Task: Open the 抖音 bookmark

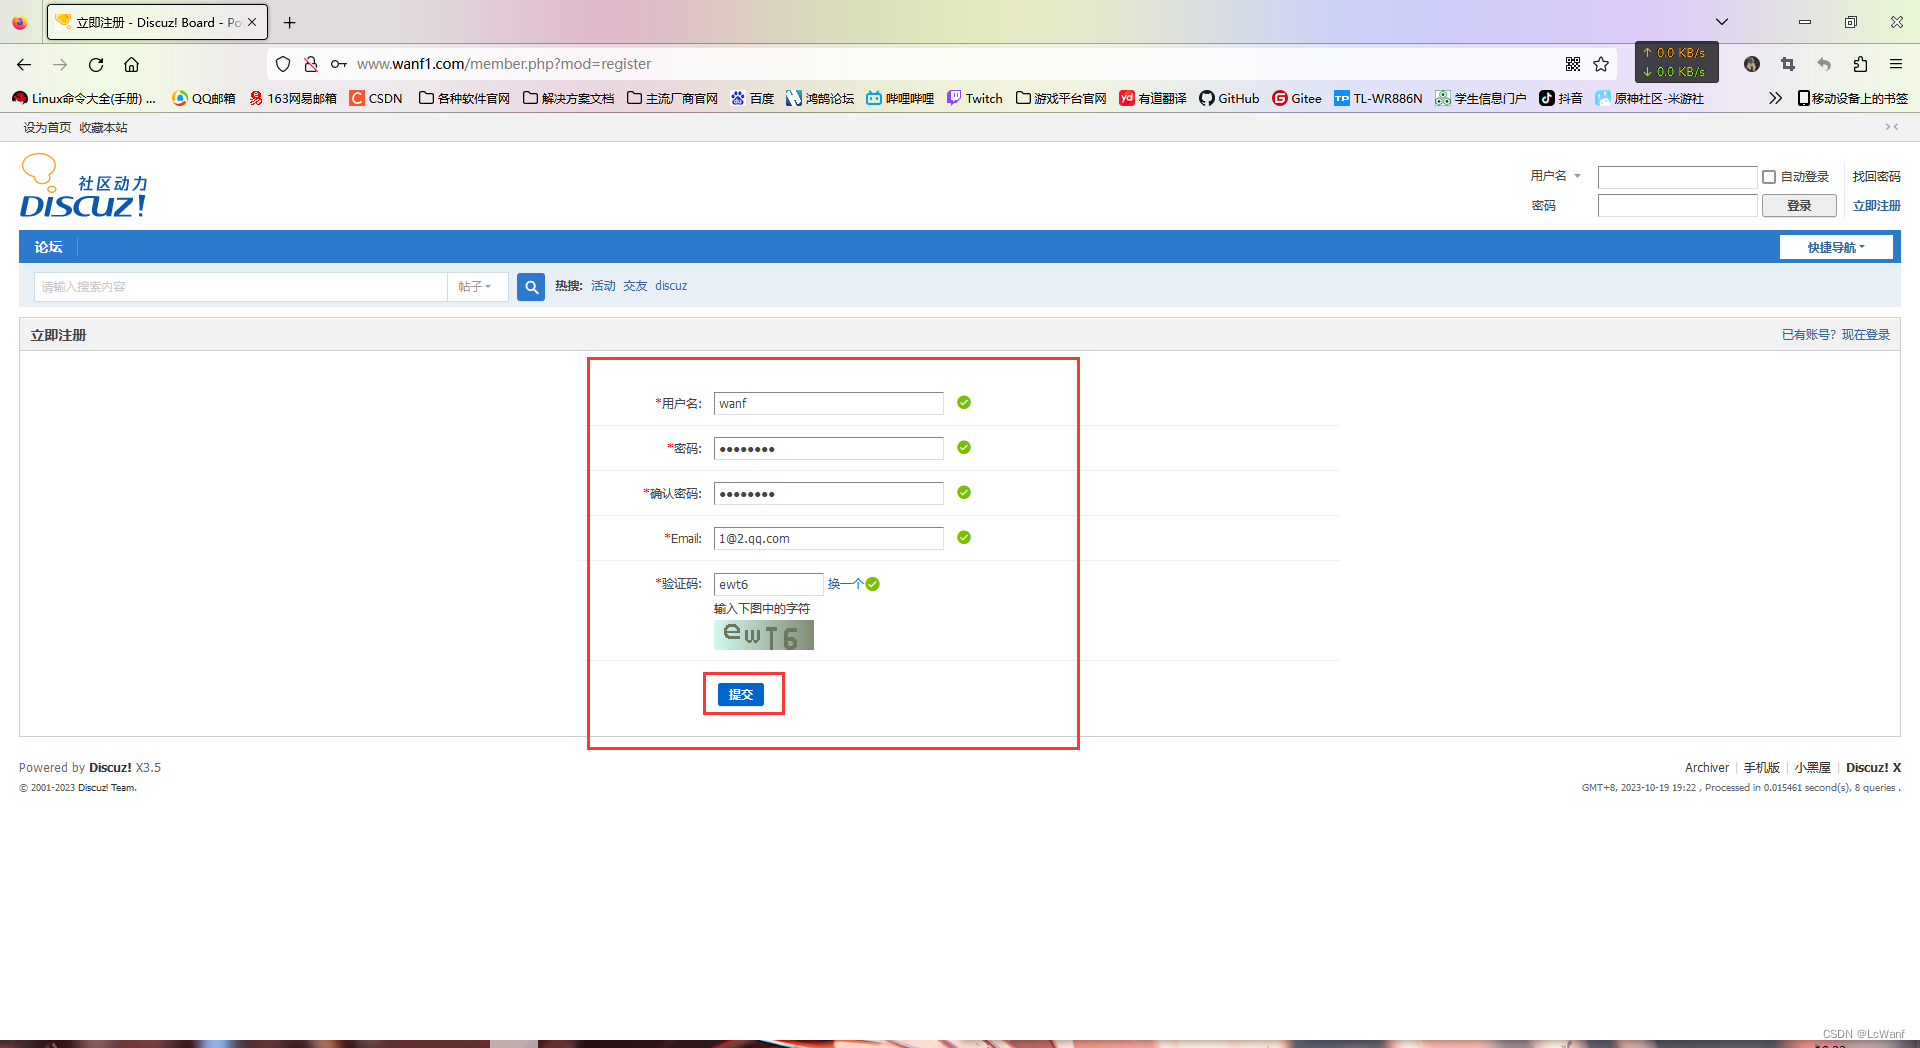Action: click(x=1561, y=98)
